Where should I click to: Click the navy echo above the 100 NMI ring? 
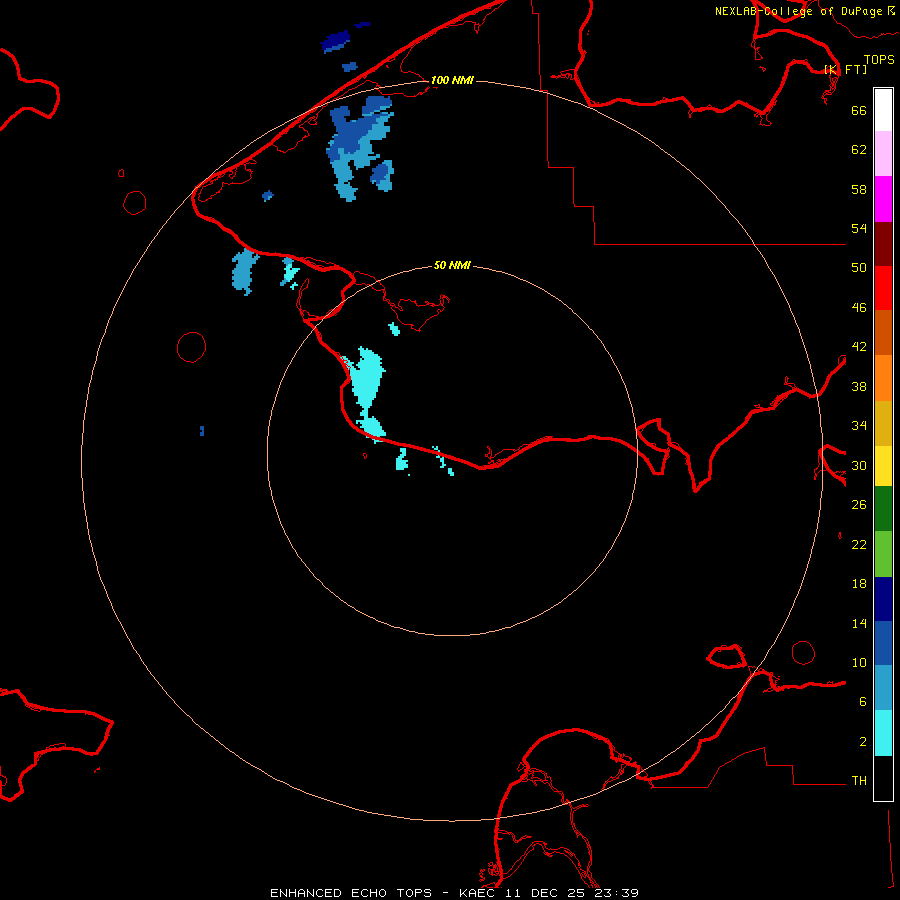336,41
